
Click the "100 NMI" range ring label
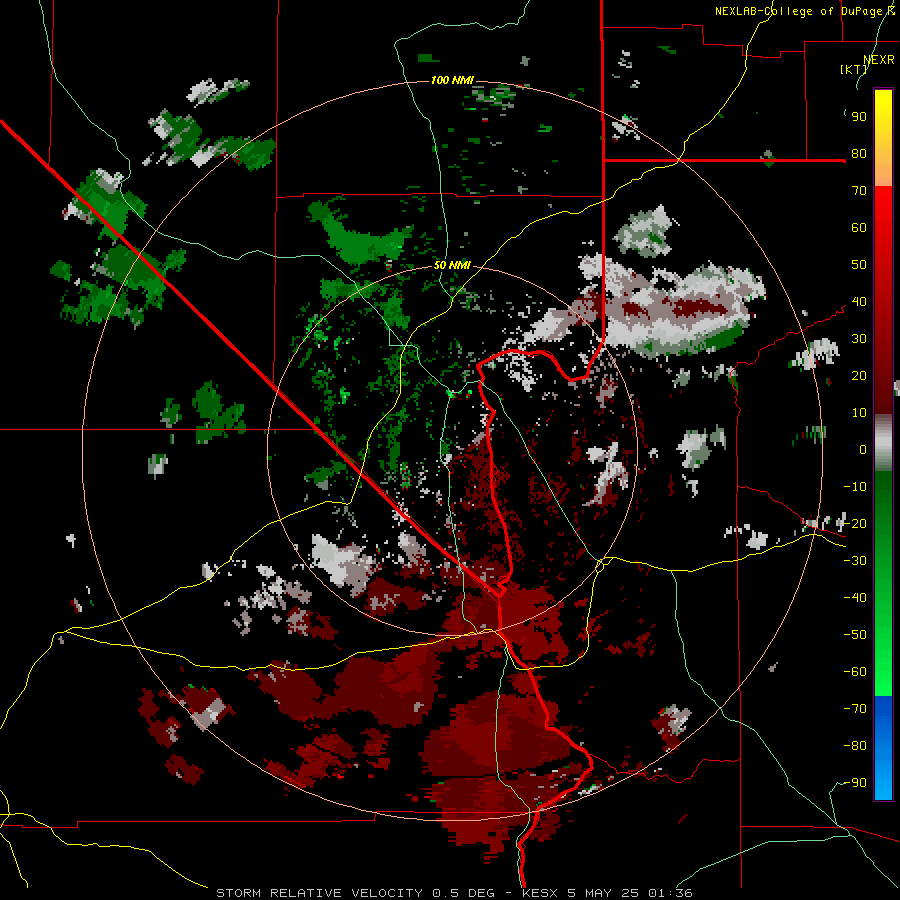(x=452, y=80)
